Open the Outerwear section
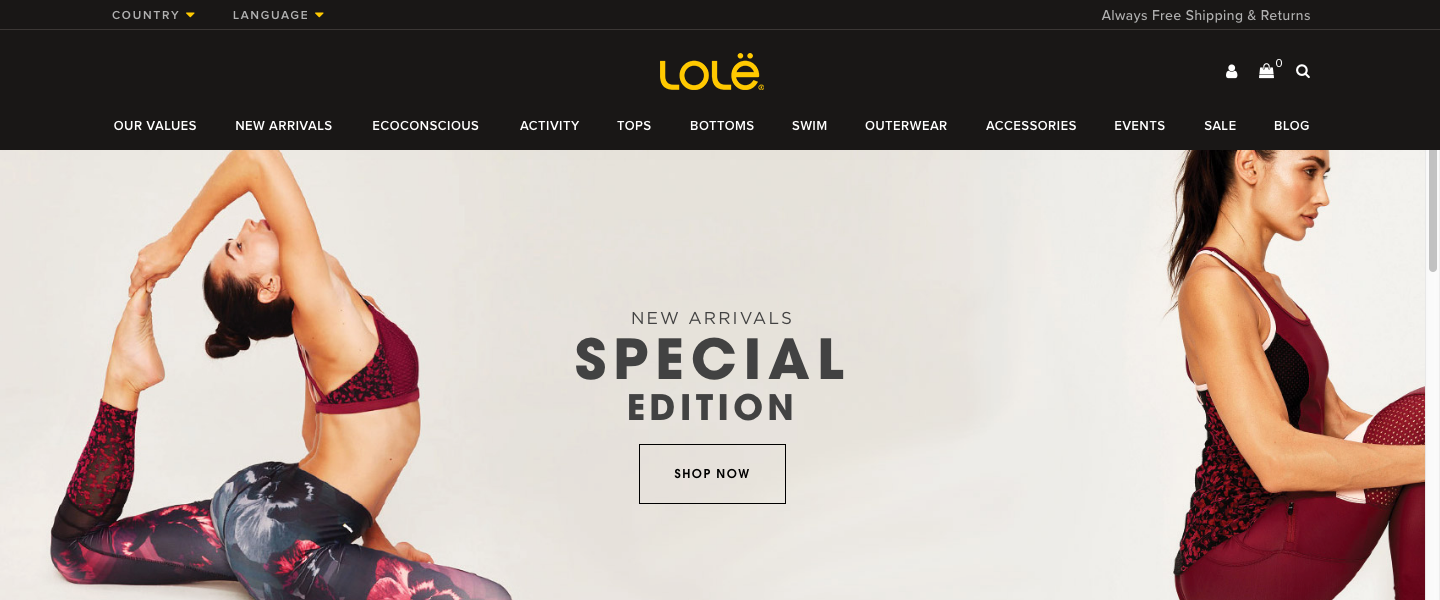 pos(906,126)
